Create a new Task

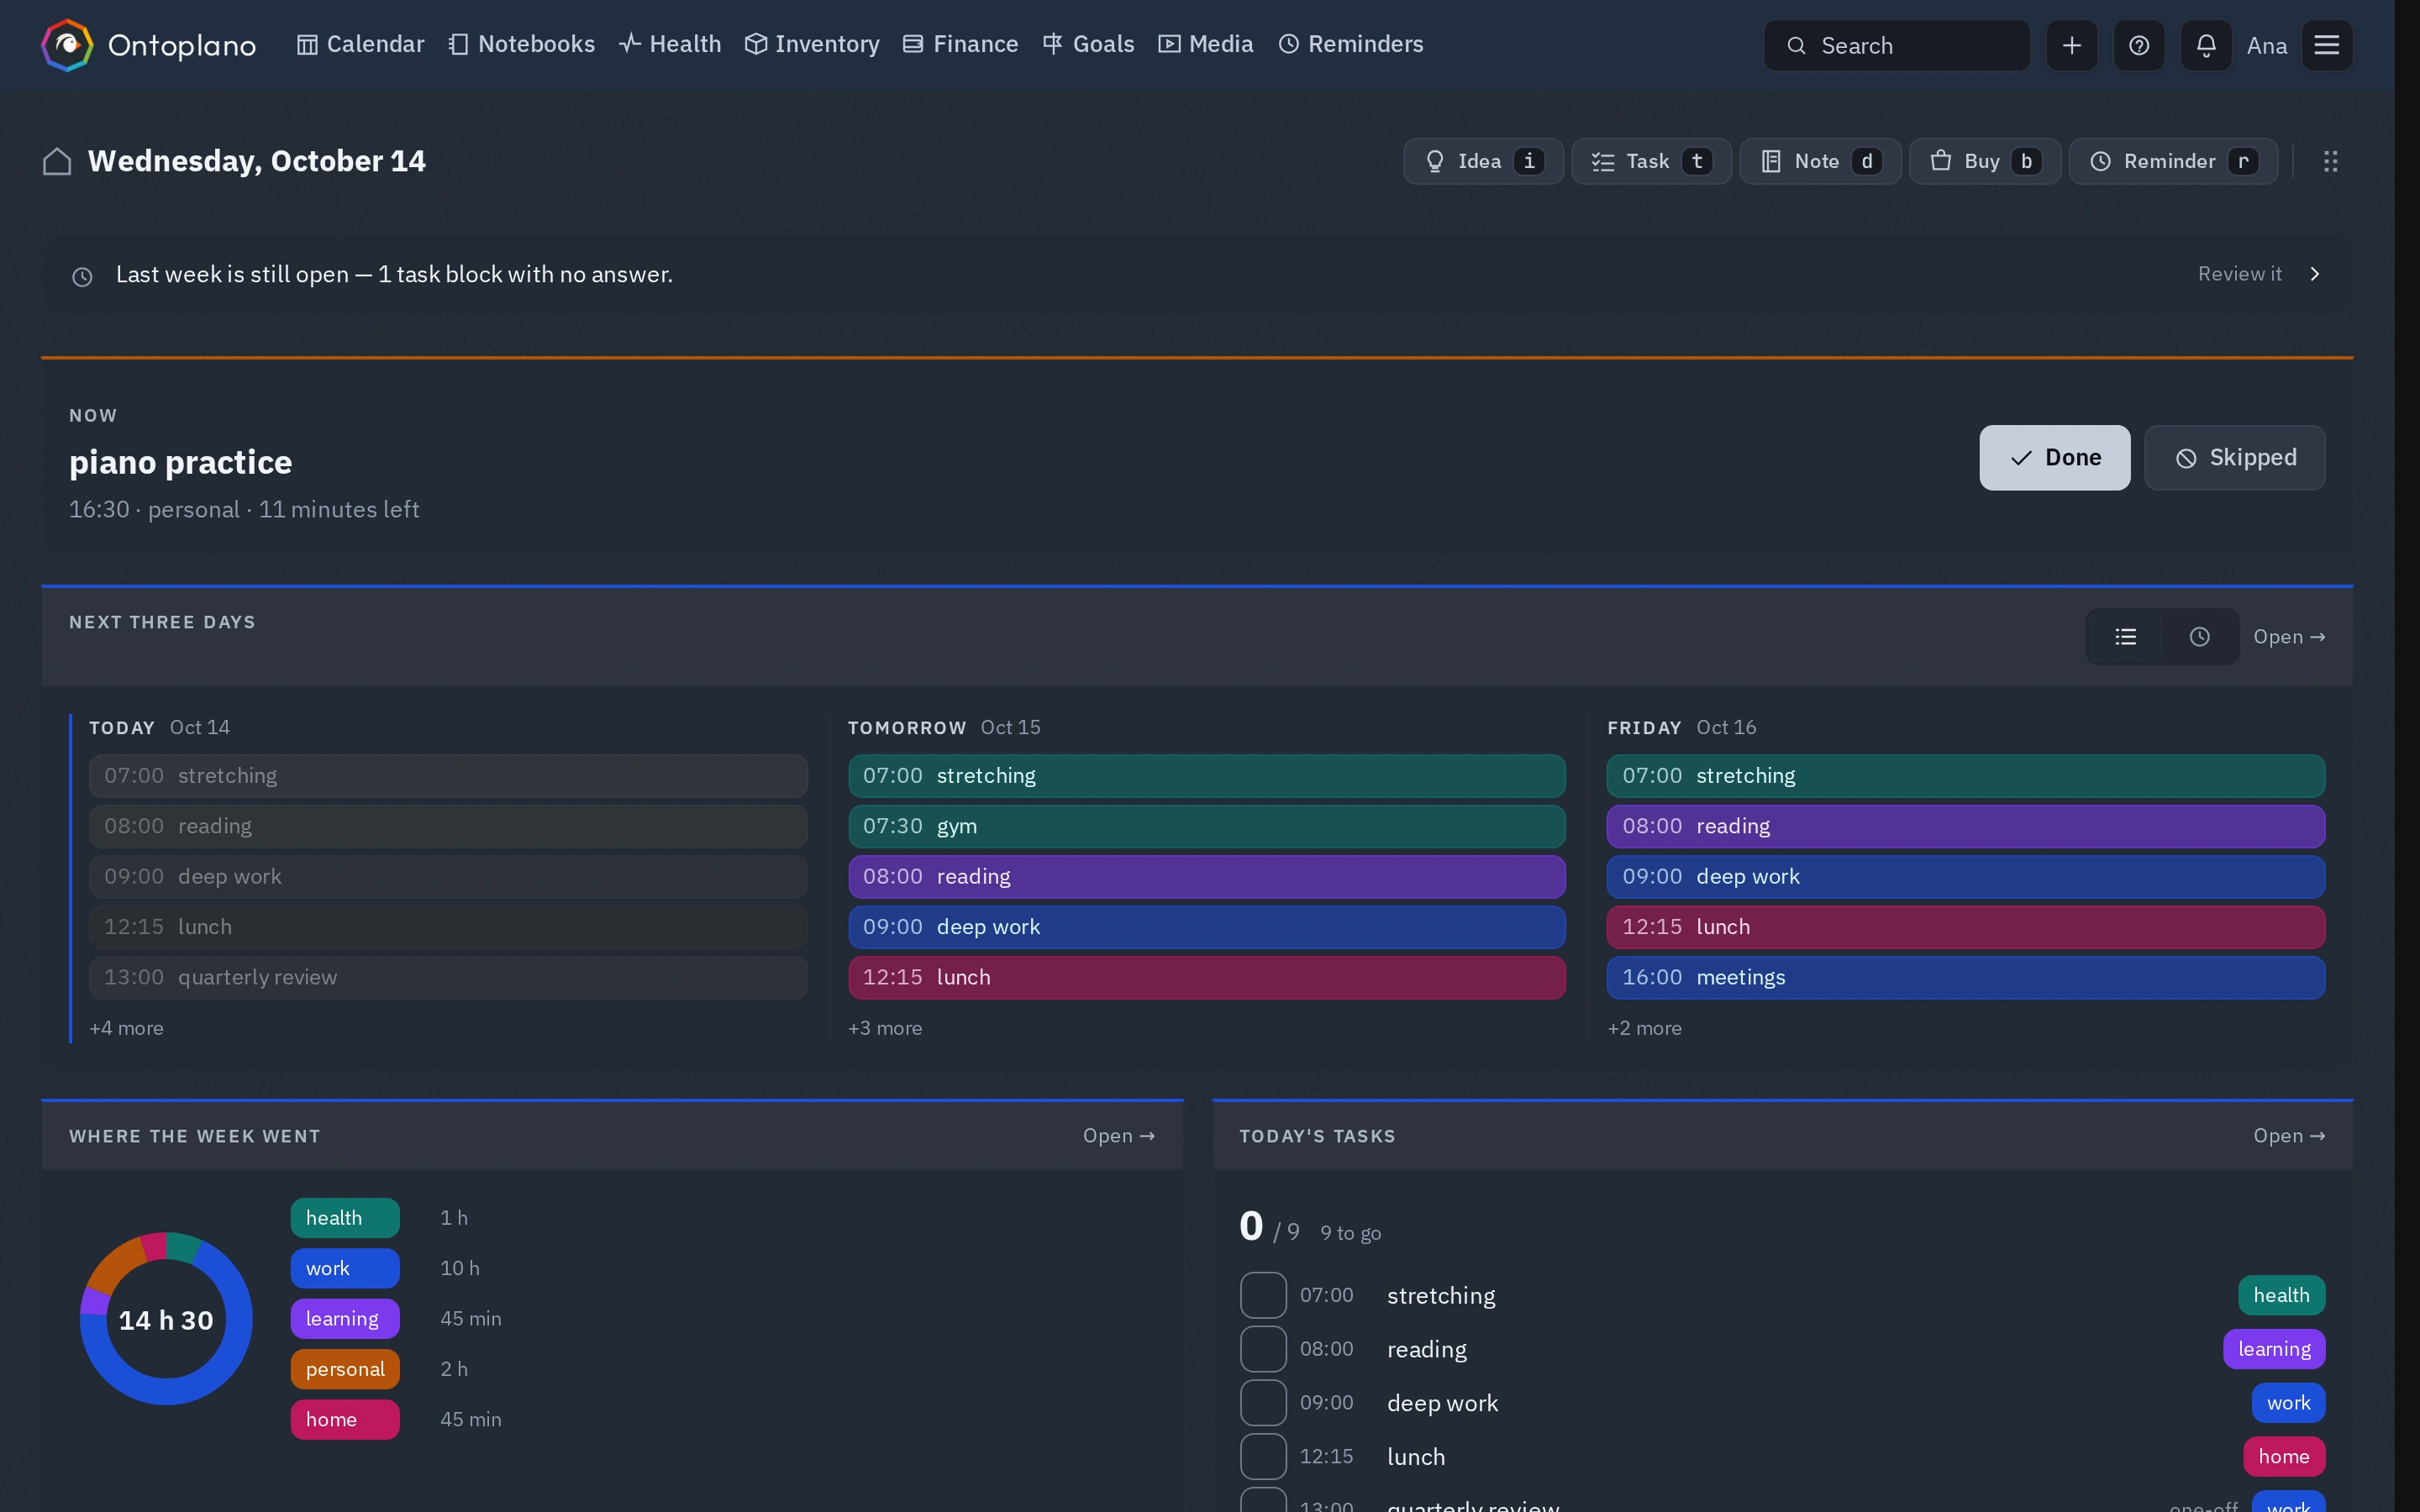tap(1651, 161)
